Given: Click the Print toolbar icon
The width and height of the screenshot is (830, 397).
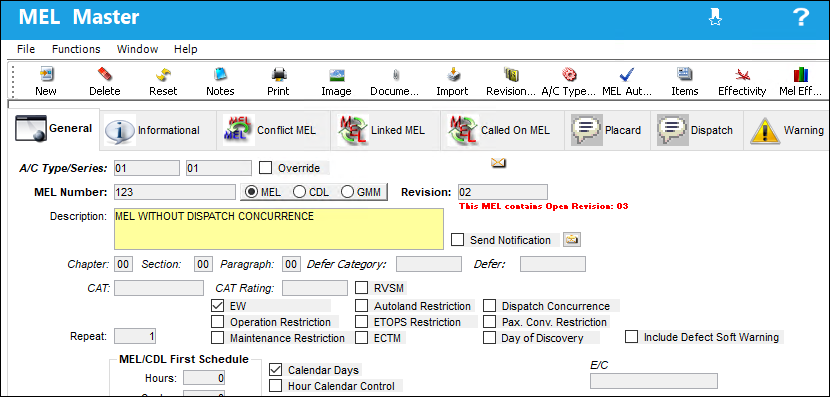Looking at the screenshot, I should (278, 74).
